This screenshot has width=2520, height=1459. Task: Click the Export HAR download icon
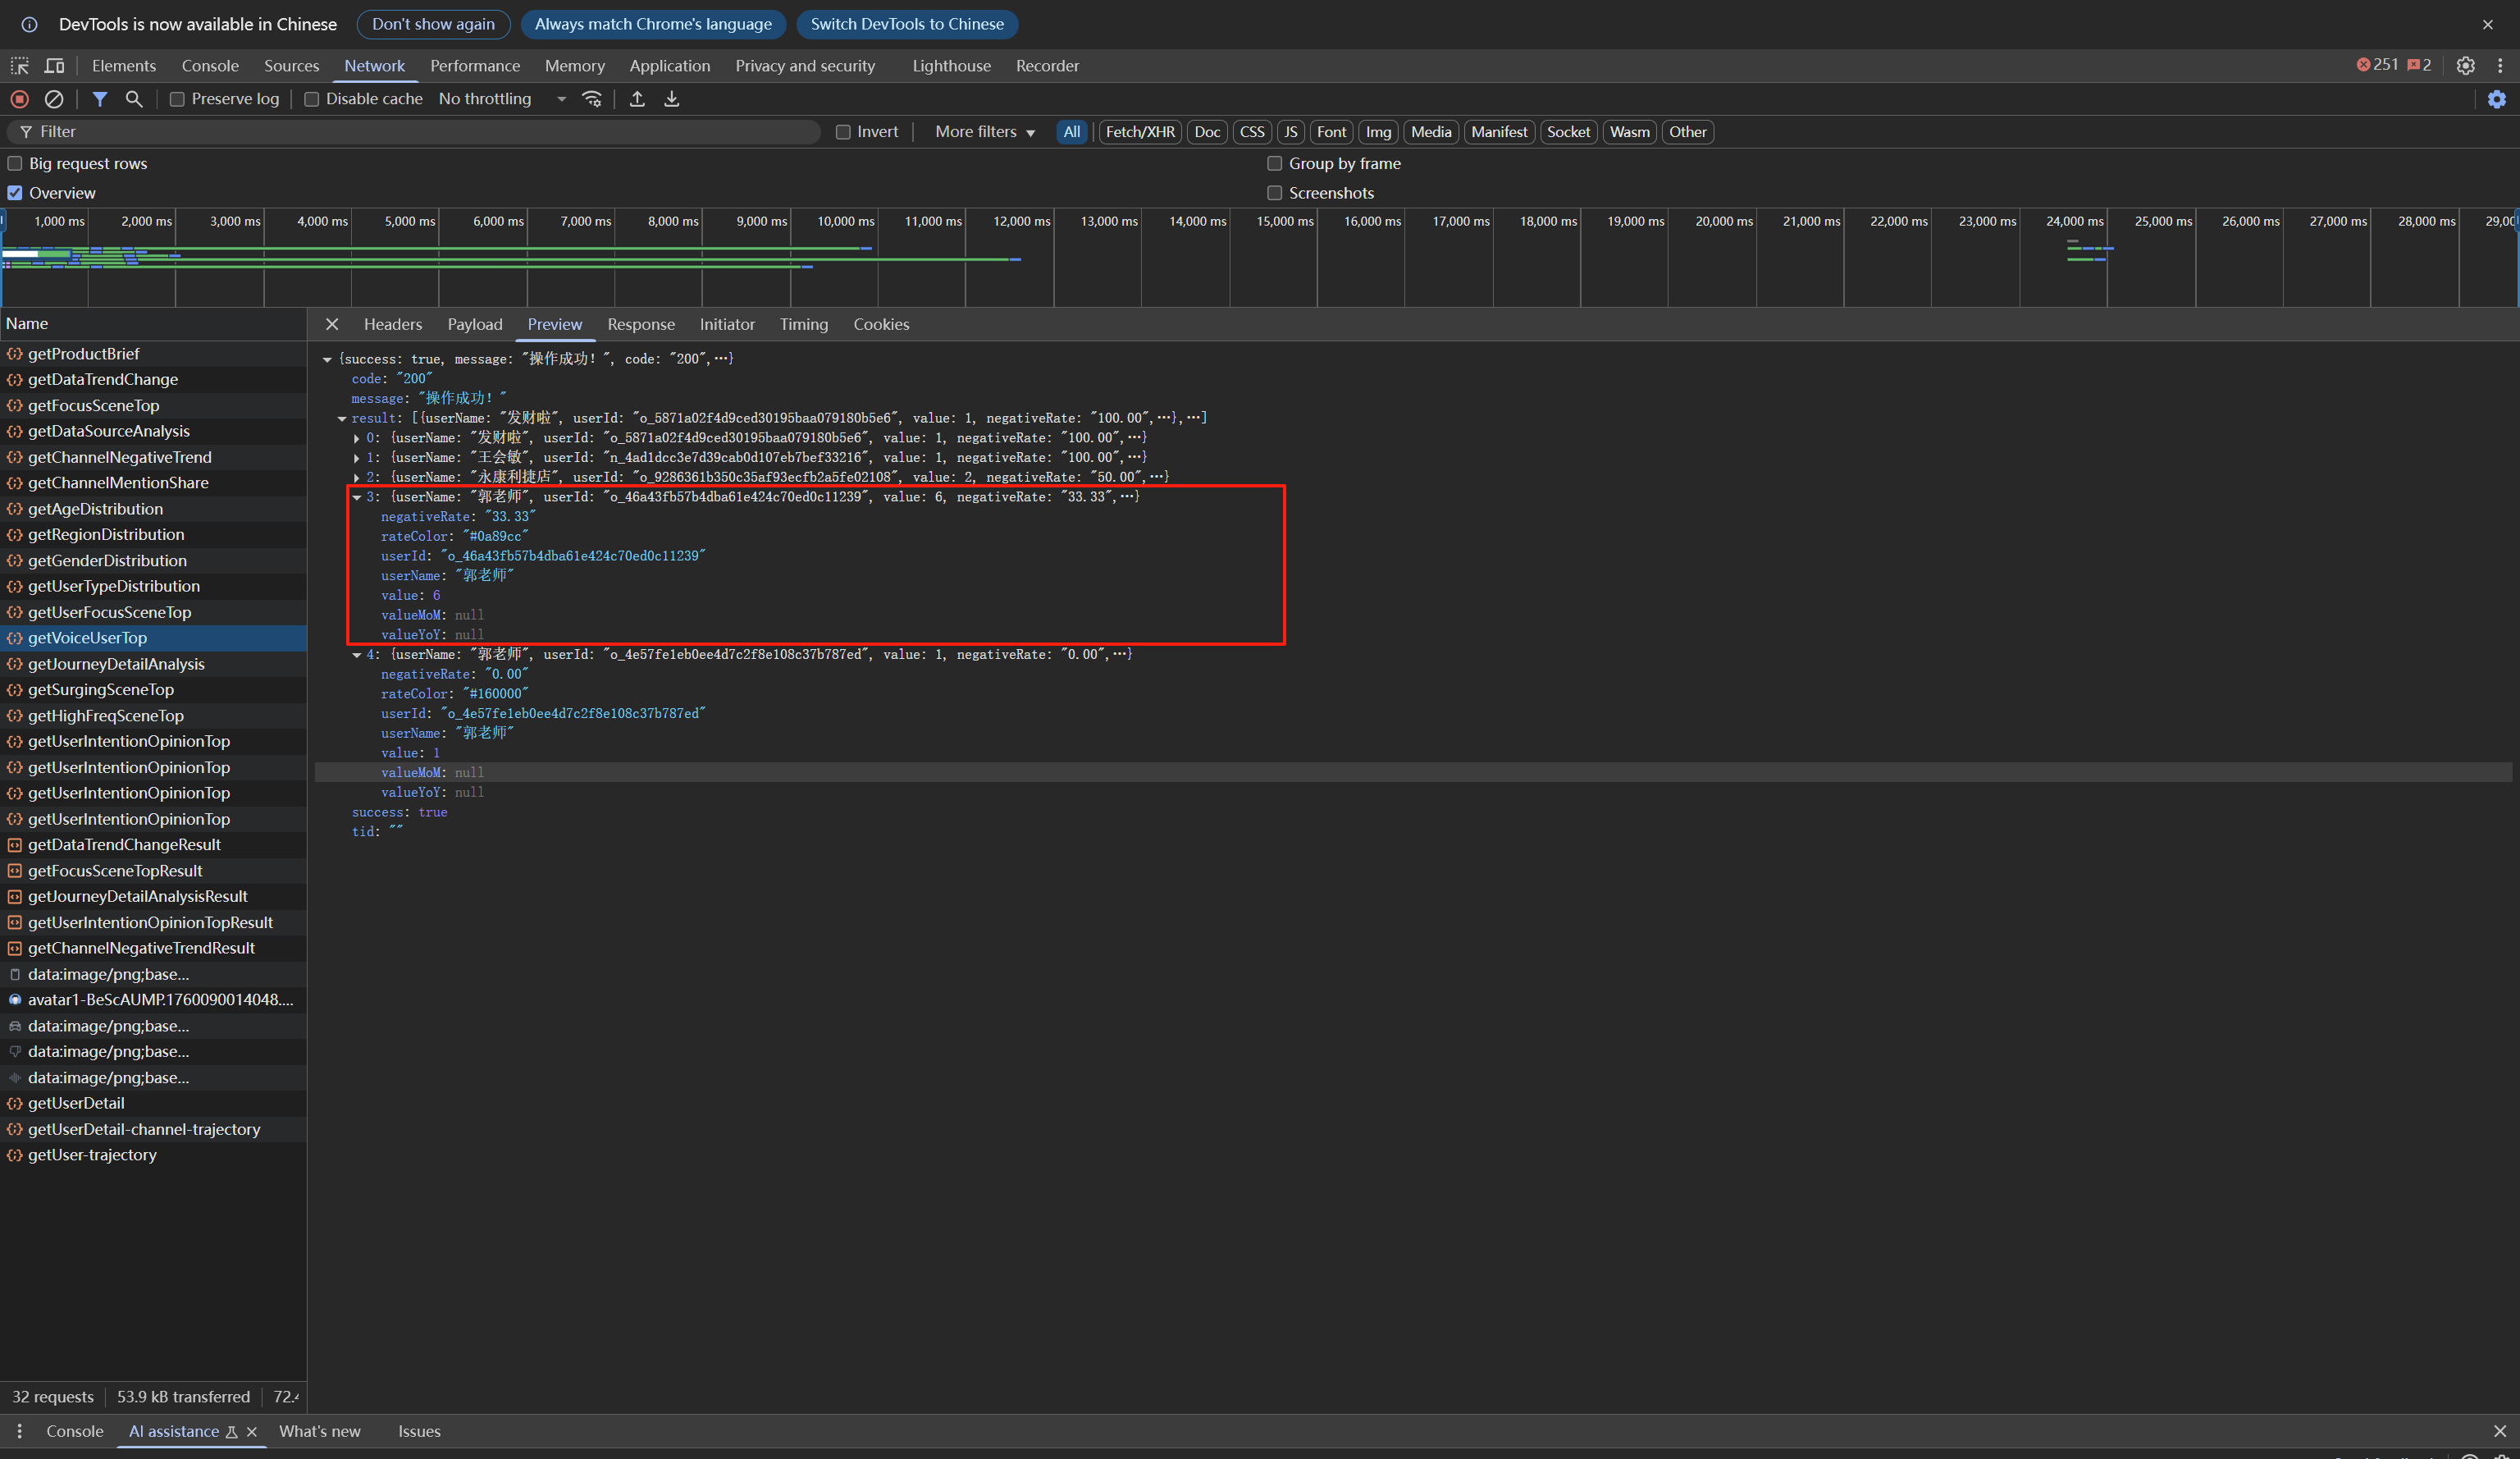[672, 99]
